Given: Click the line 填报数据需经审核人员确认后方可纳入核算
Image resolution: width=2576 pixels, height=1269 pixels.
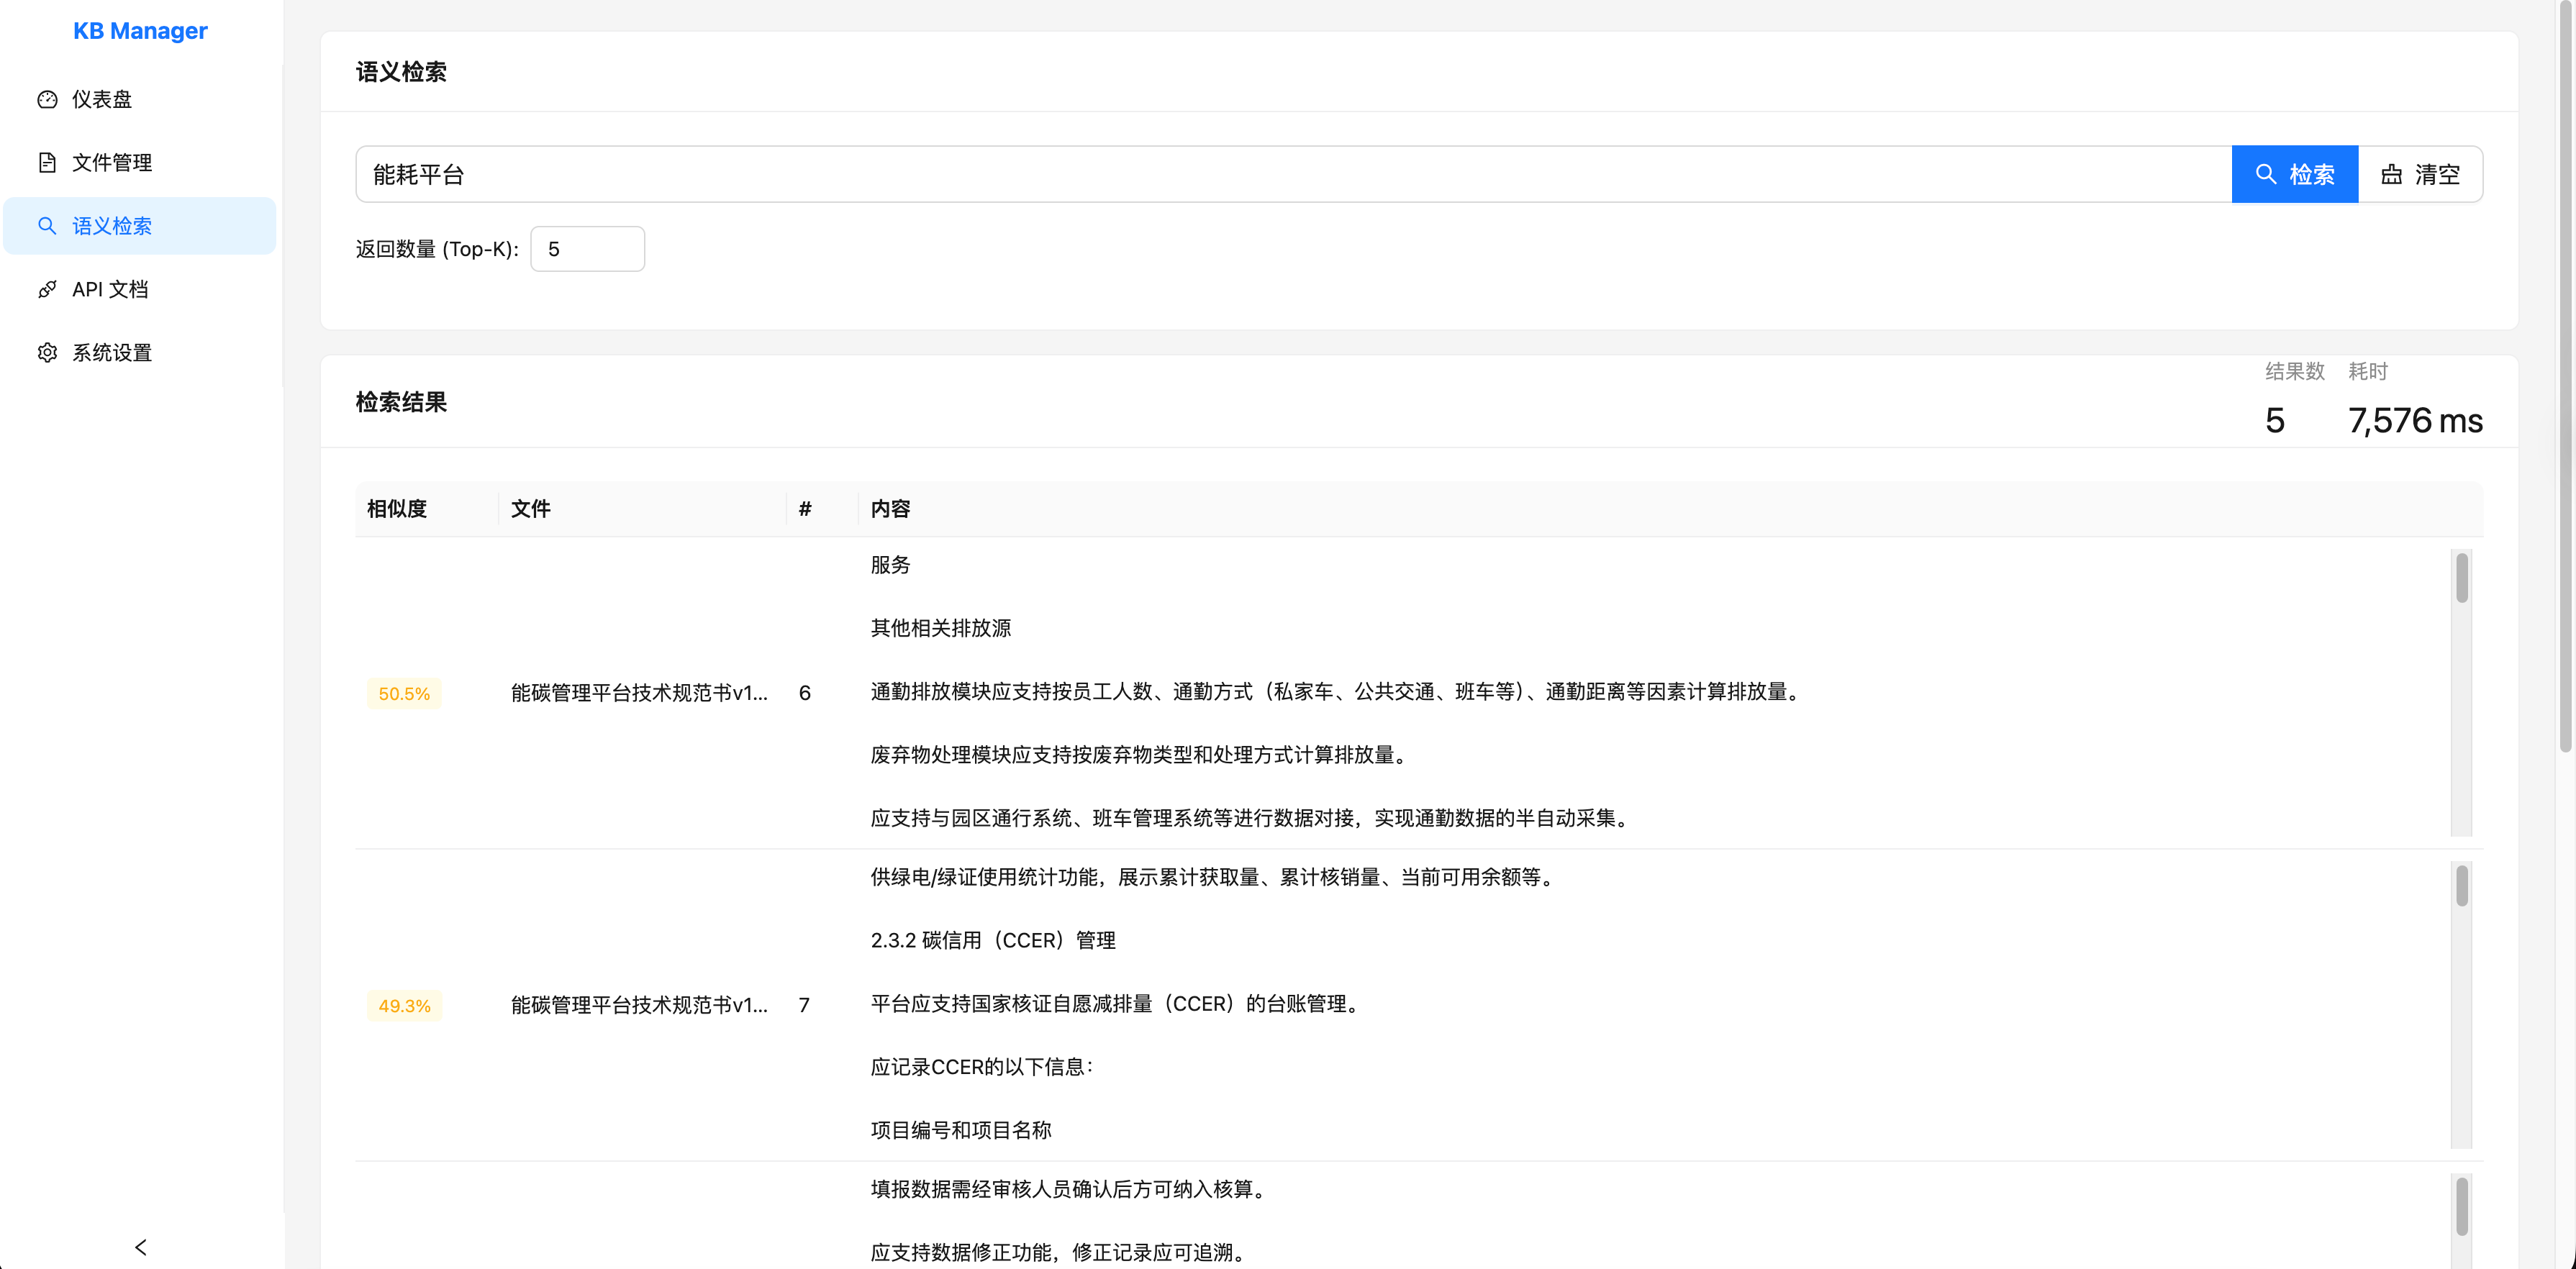Looking at the screenshot, I should pyautogui.click(x=1071, y=1189).
